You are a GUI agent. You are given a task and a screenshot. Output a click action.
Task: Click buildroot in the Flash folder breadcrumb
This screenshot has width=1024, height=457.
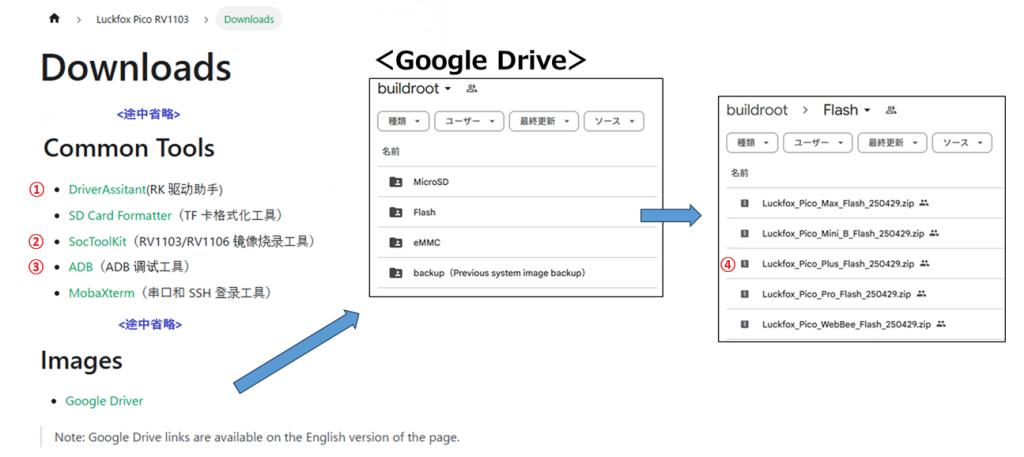click(x=757, y=110)
